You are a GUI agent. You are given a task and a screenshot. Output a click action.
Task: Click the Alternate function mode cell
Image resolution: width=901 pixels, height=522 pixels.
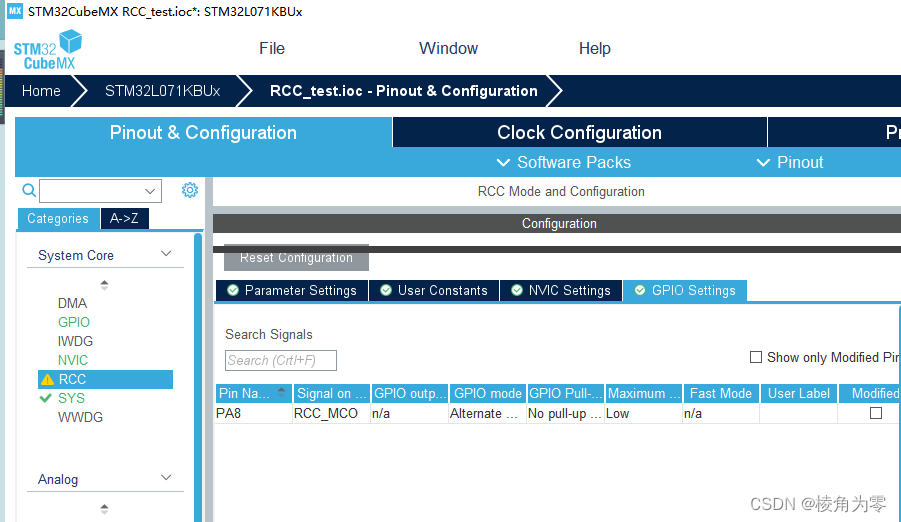point(487,413)
